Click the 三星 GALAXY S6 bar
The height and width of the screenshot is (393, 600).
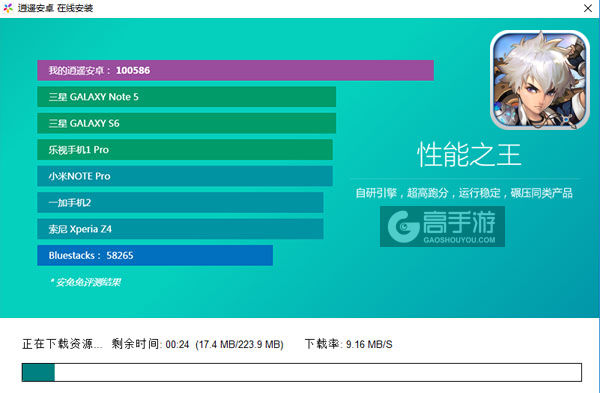point(186,123)
